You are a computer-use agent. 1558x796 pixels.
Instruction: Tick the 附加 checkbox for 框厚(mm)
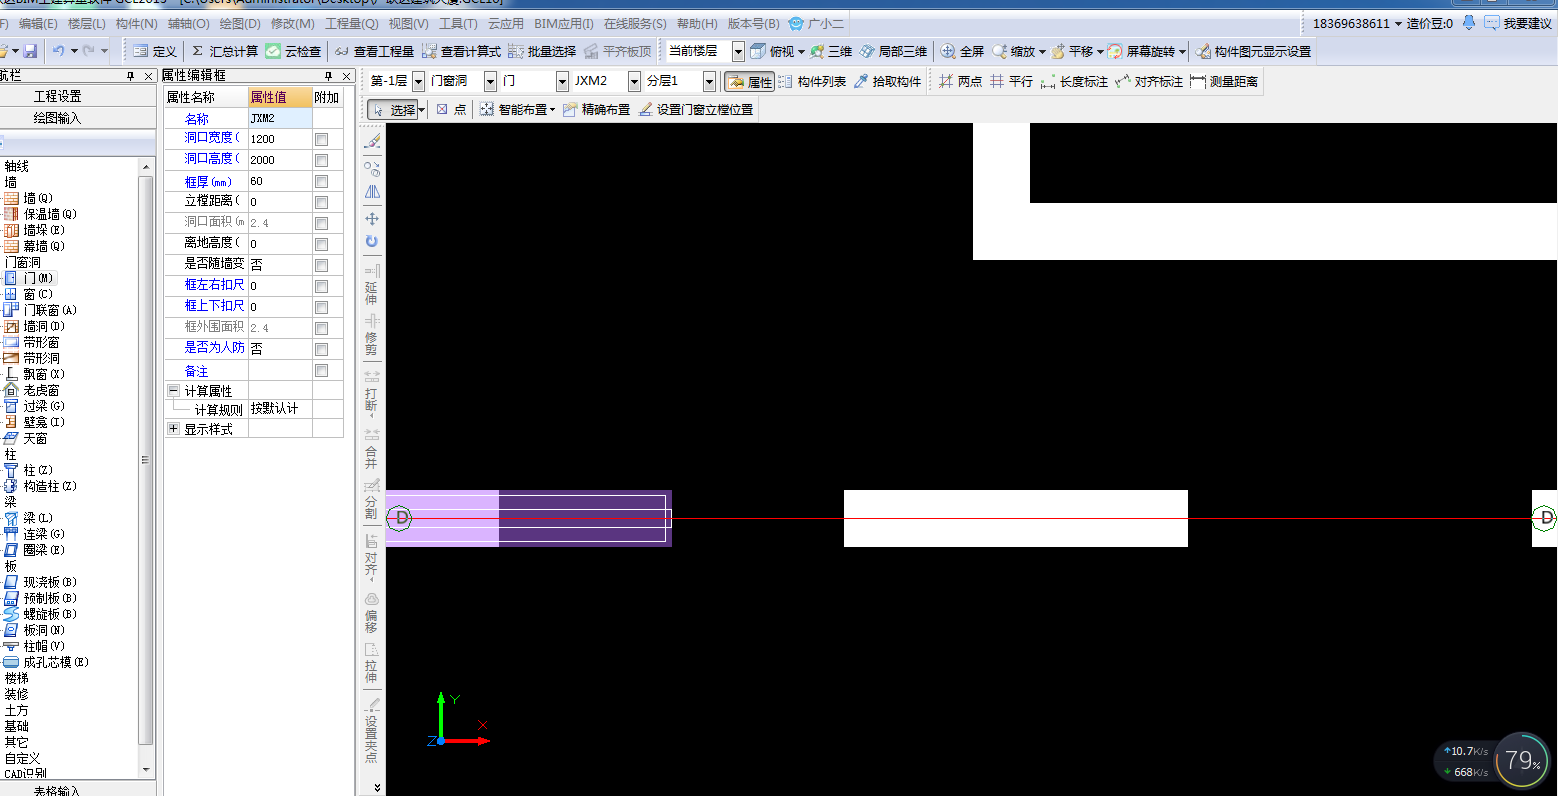coord(321,181)
